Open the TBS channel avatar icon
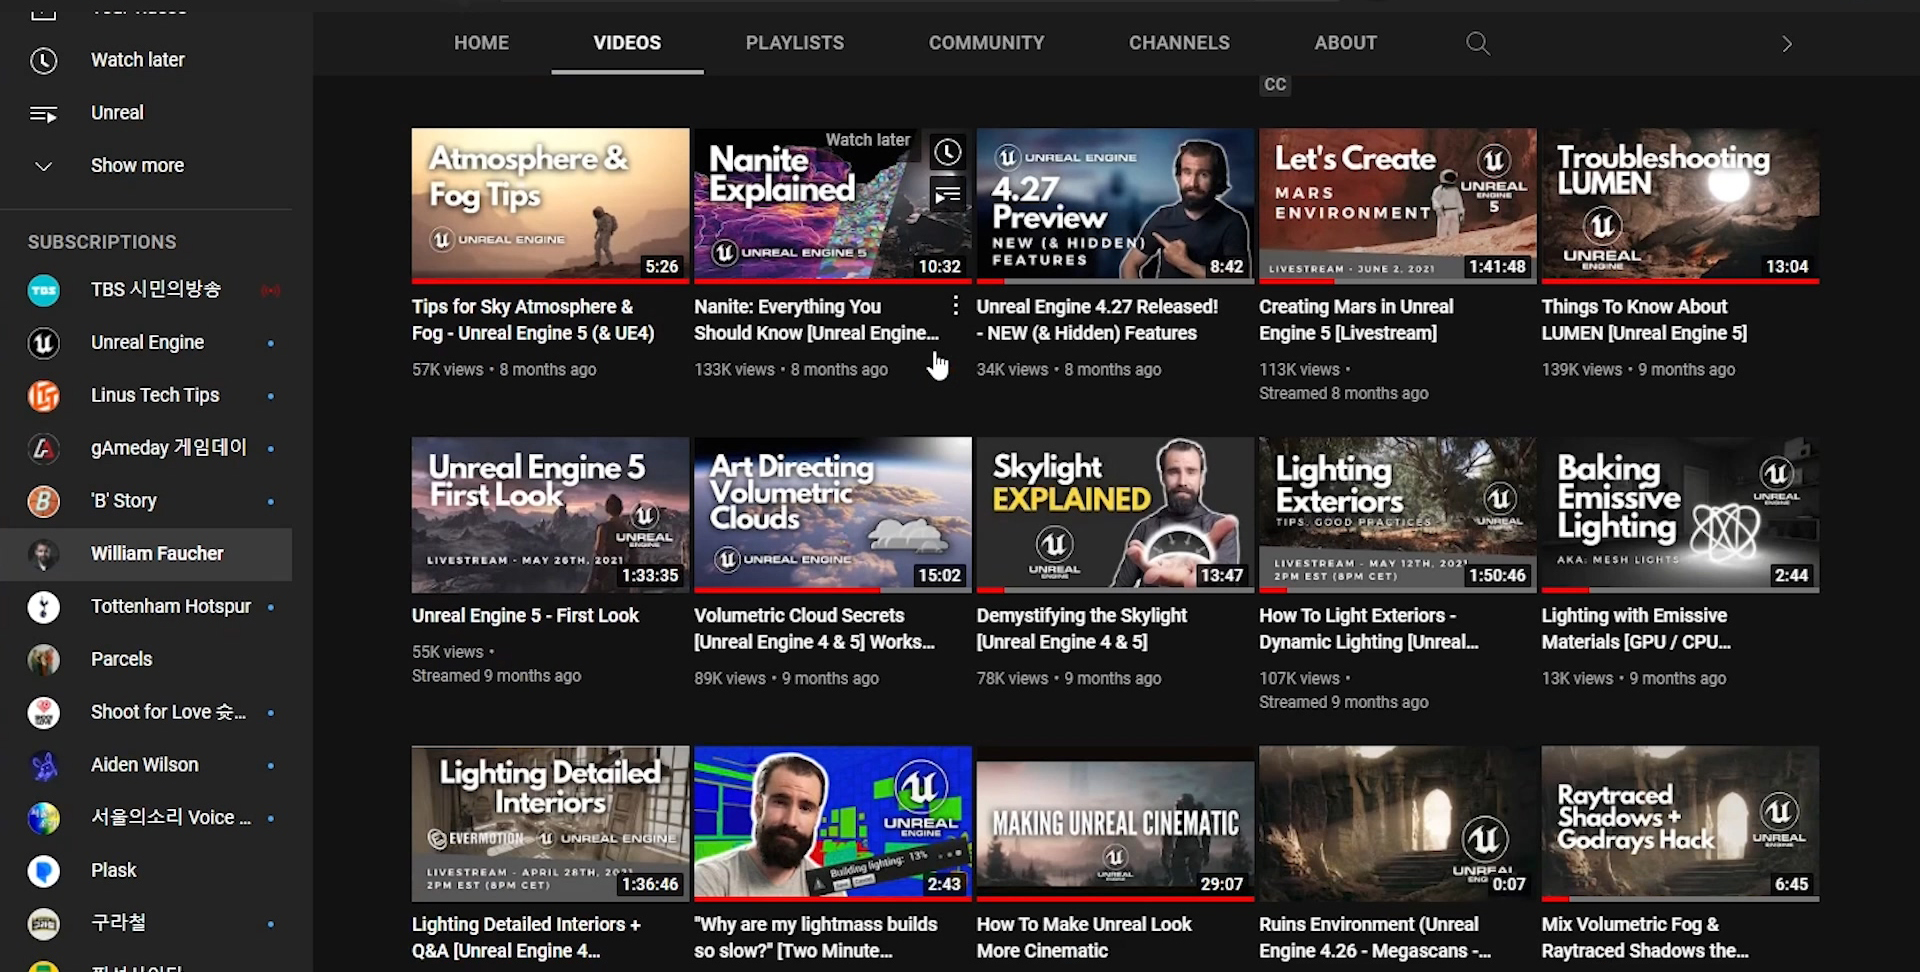Image resolution: width=1920 pixels, height=972 pixels. pos(43,290)
